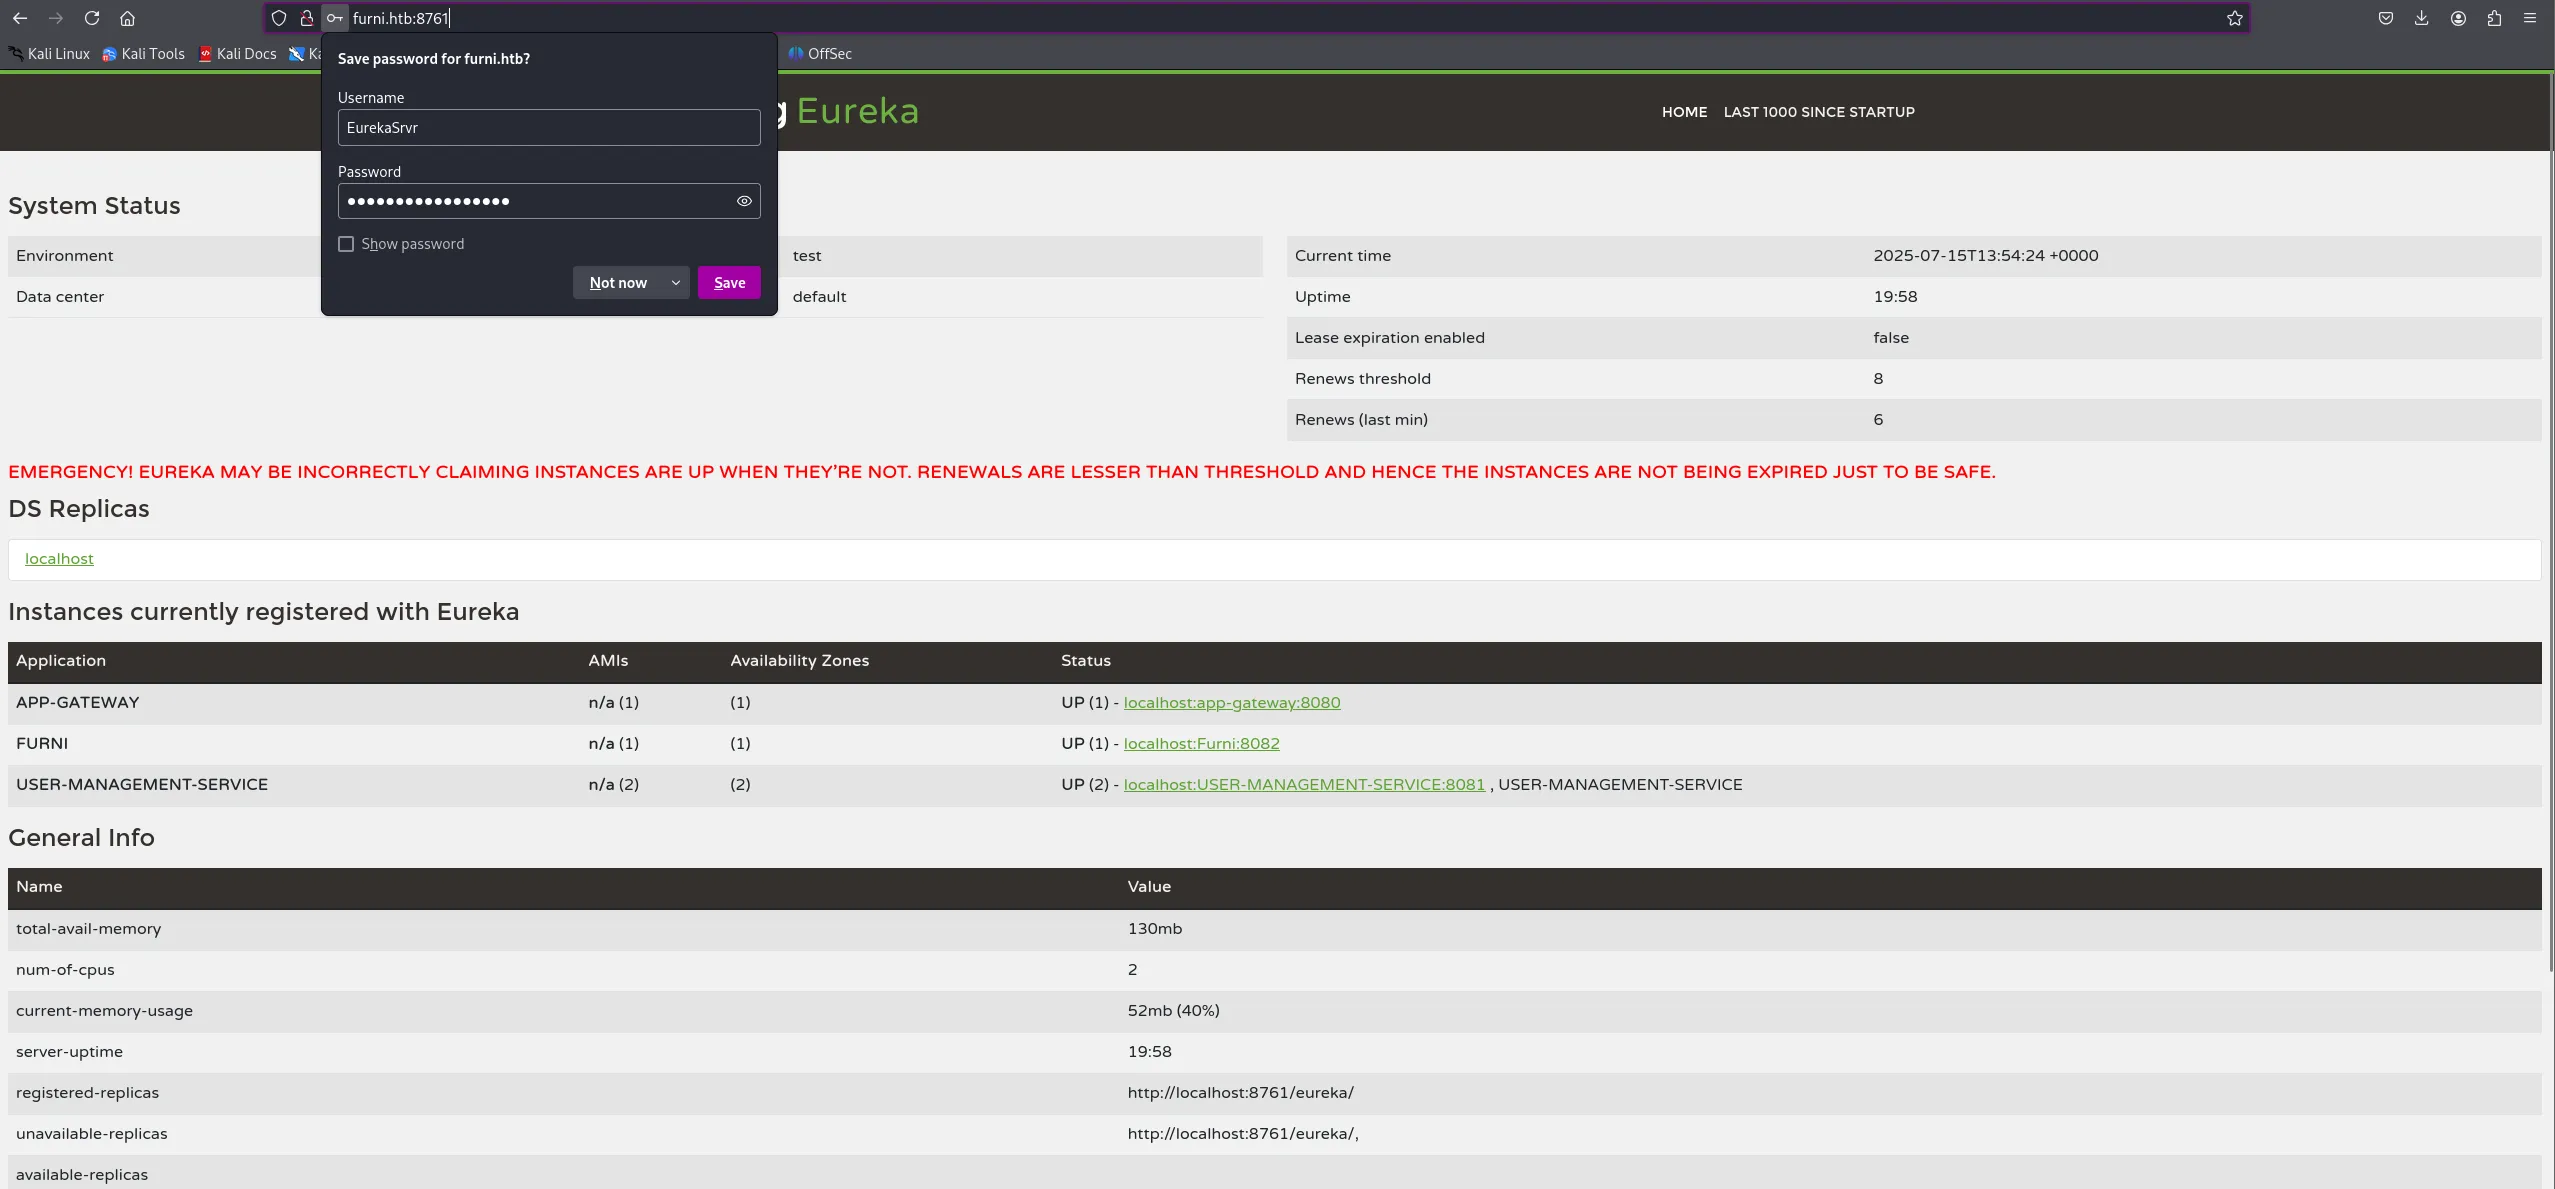Open the extensions puzzle icon
Image resolution: width=2555 pixels, height=1189 pixels.
2494,18
